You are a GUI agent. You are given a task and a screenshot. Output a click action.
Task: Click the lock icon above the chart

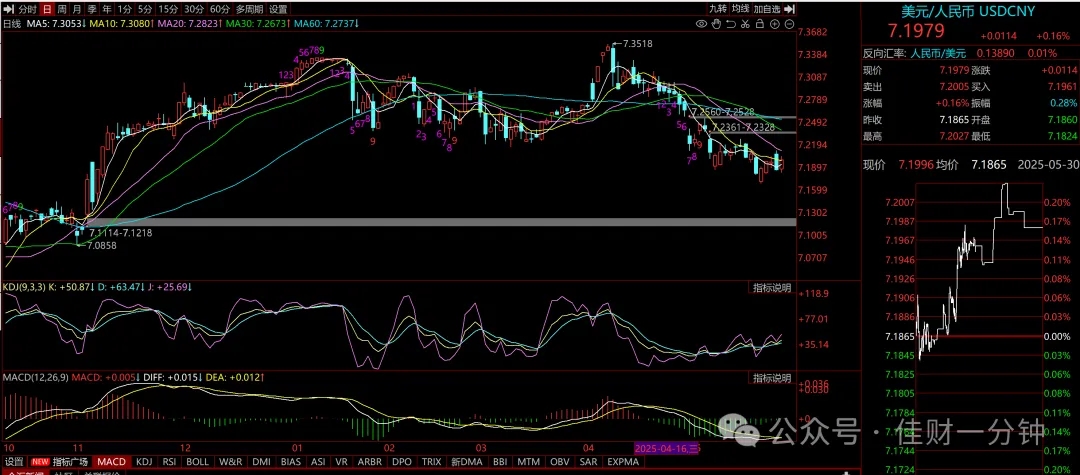[760, 24]
